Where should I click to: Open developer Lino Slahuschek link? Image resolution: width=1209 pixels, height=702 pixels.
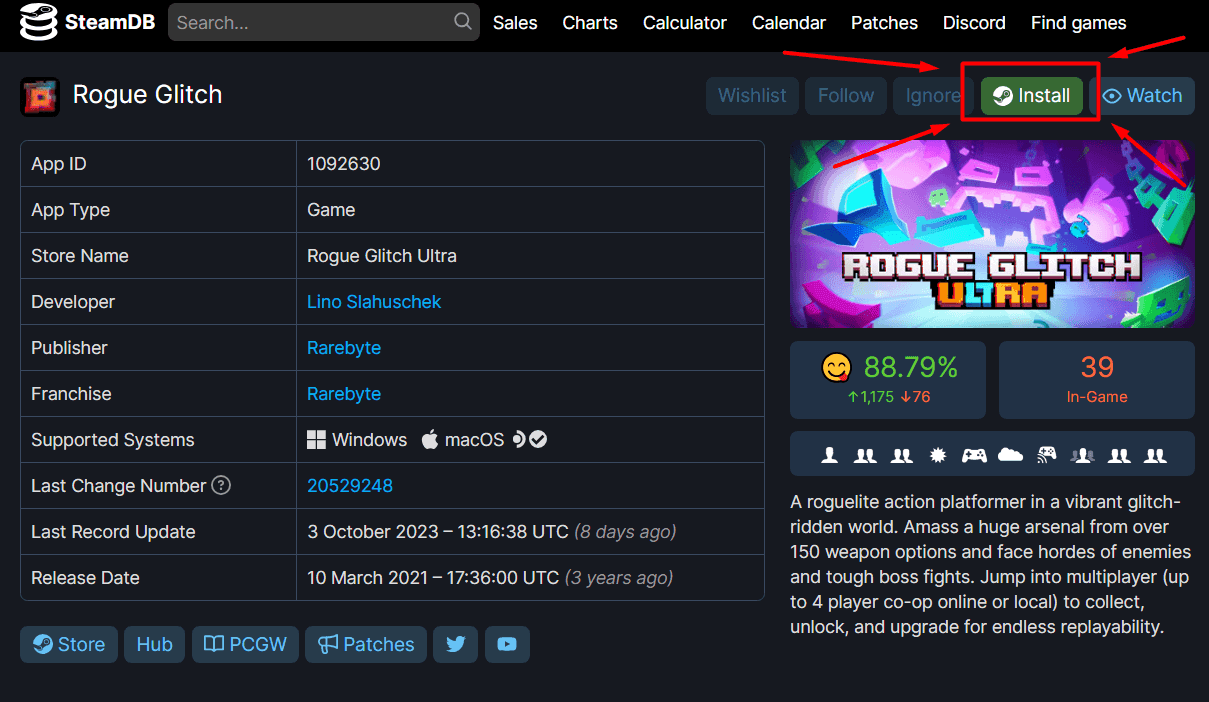(x=374, y=302)
